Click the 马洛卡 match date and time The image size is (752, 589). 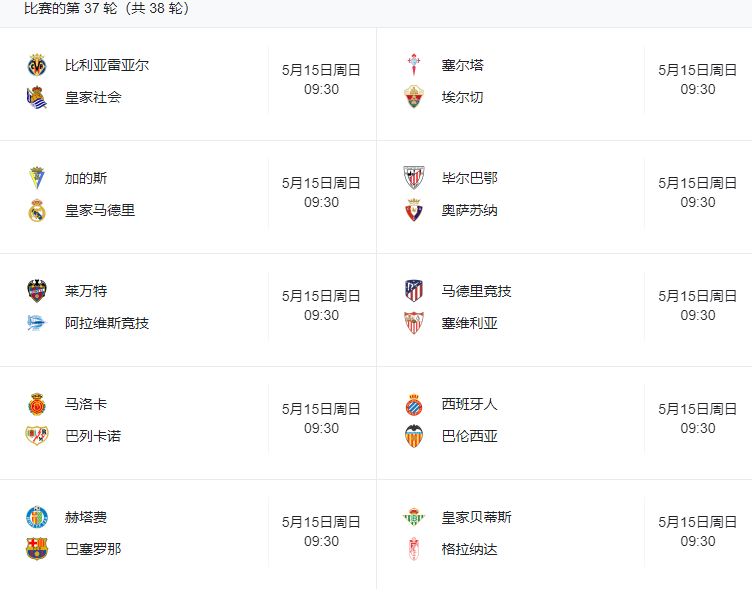pos(321,418)
